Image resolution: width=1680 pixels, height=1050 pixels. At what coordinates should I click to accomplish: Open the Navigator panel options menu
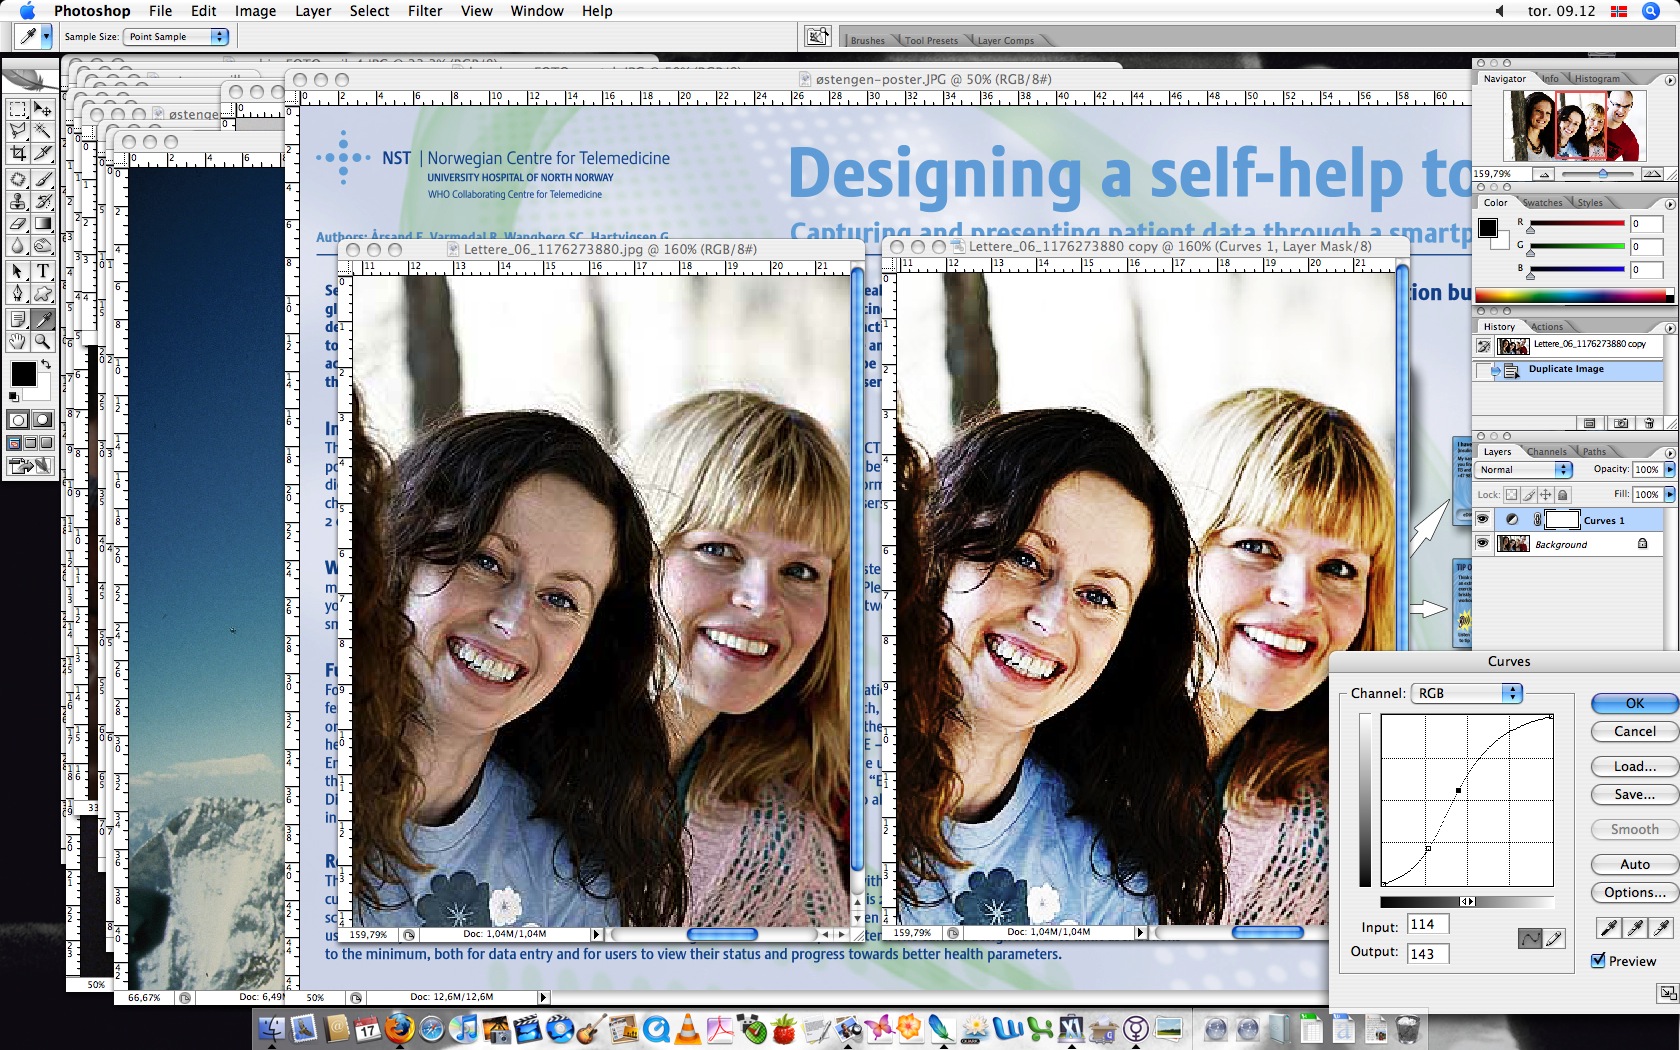point(1670,79)
